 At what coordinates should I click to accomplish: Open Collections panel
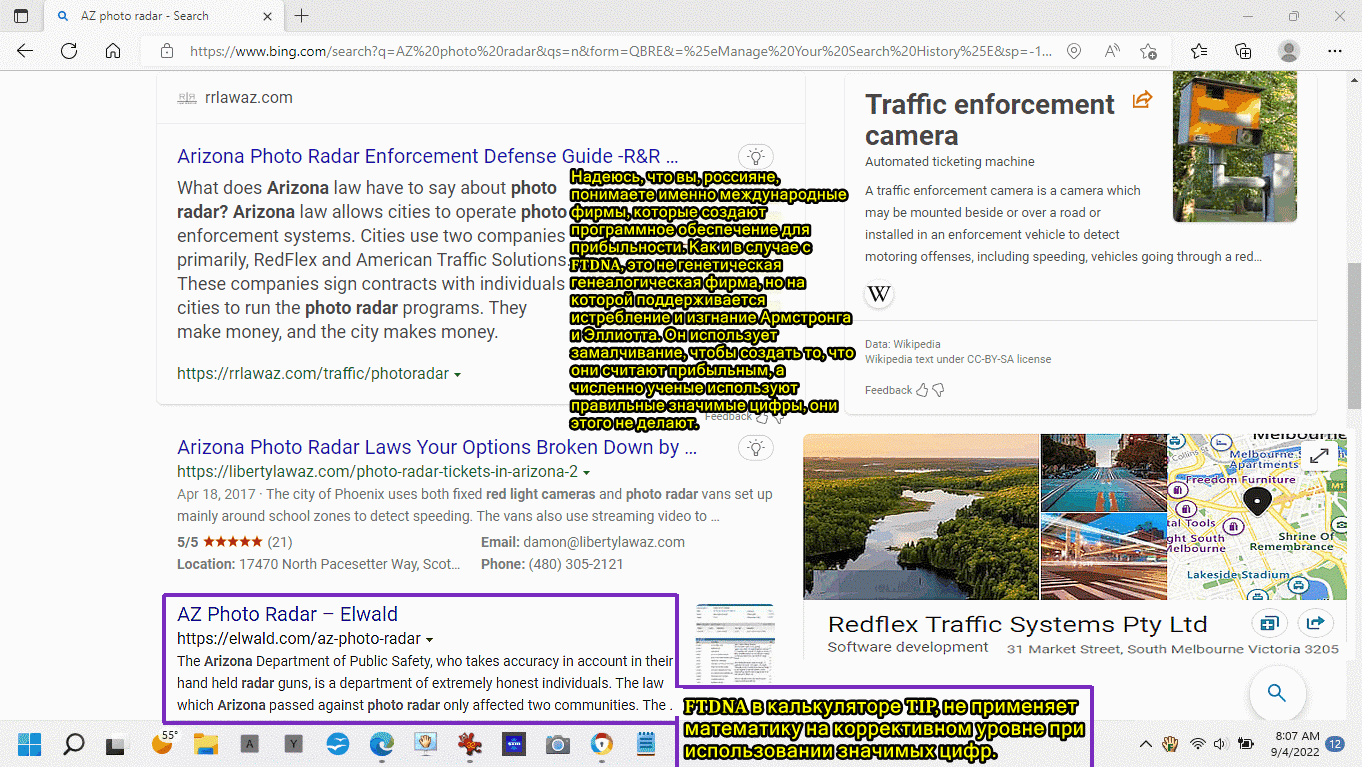(x=1243, y=51)
